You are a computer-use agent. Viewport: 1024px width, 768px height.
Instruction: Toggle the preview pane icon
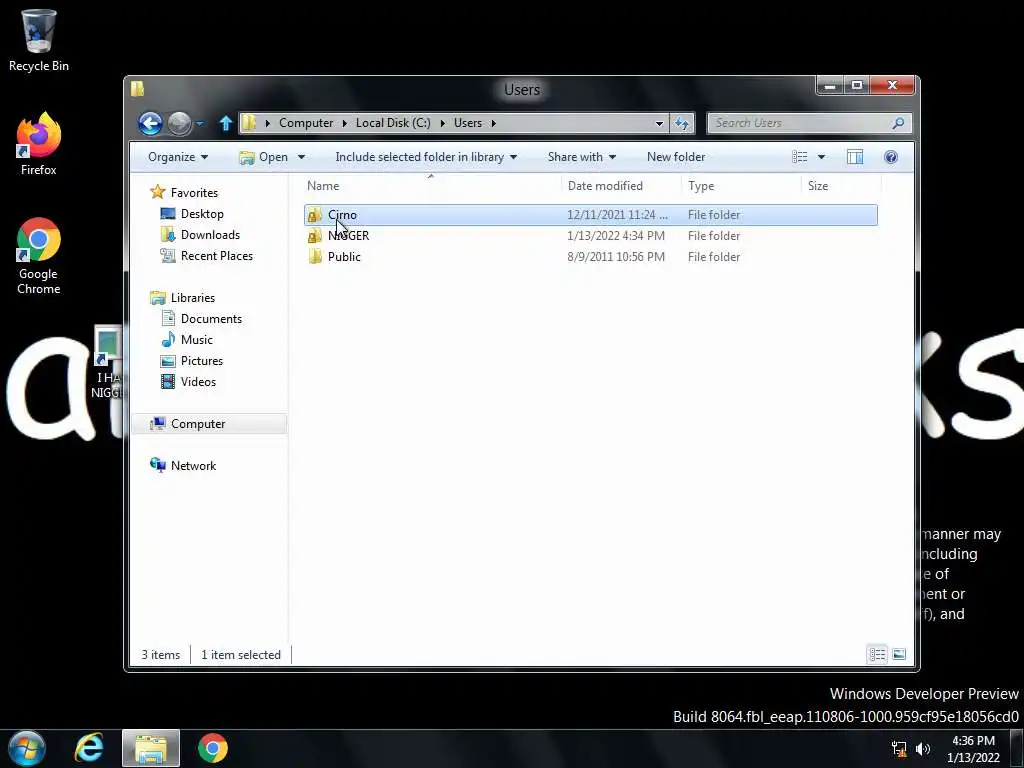[855, 157]
